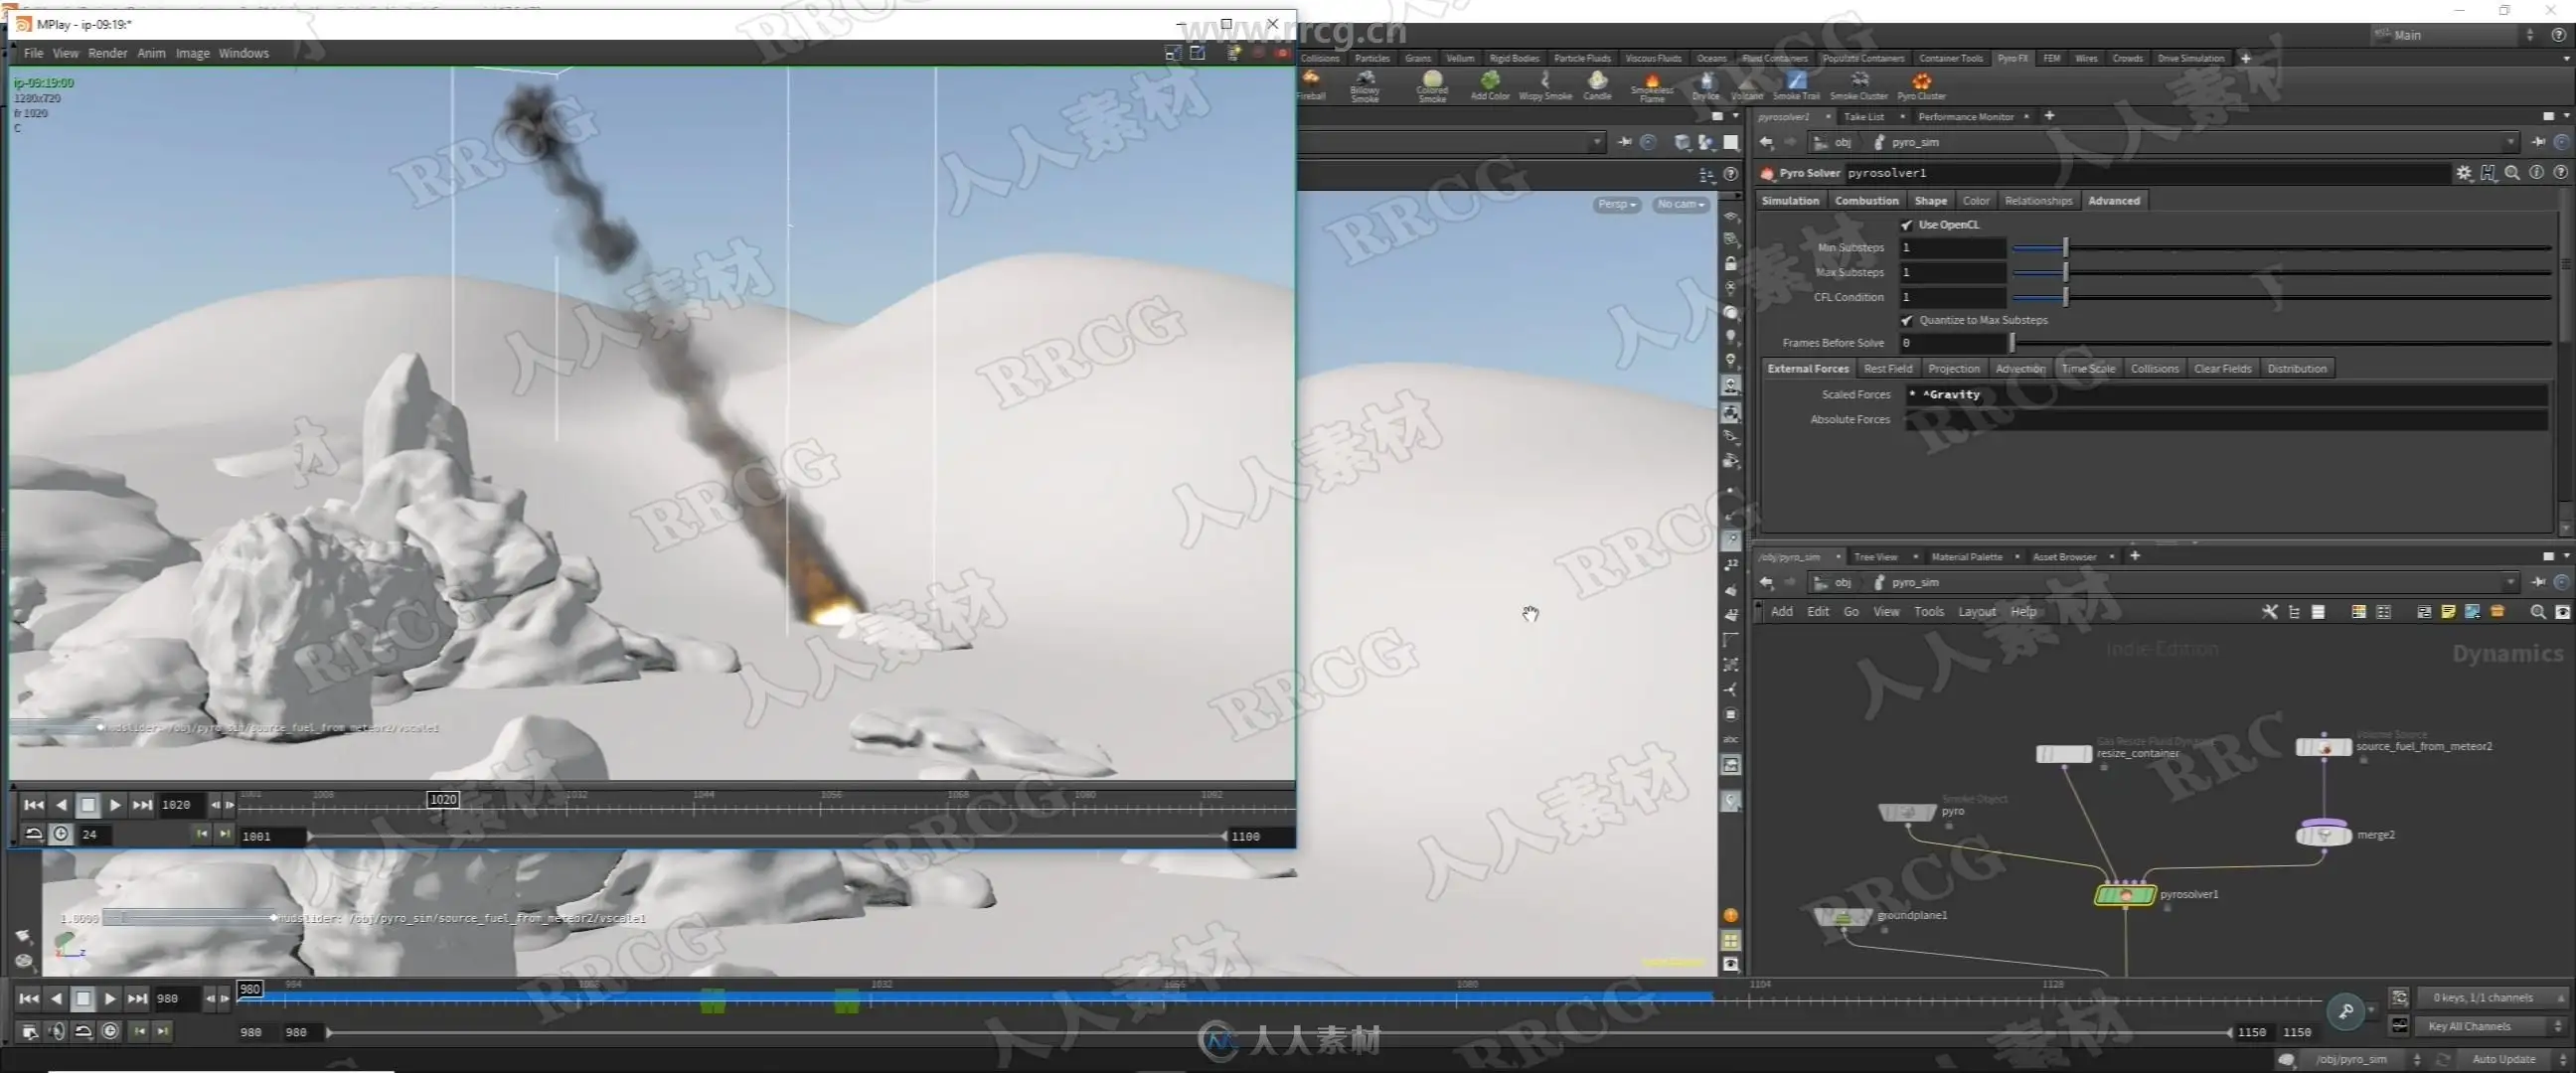Screen dimensions: 2576x1073
Task: Switch to the Combustion tab
Action: tap(1866, 201)
